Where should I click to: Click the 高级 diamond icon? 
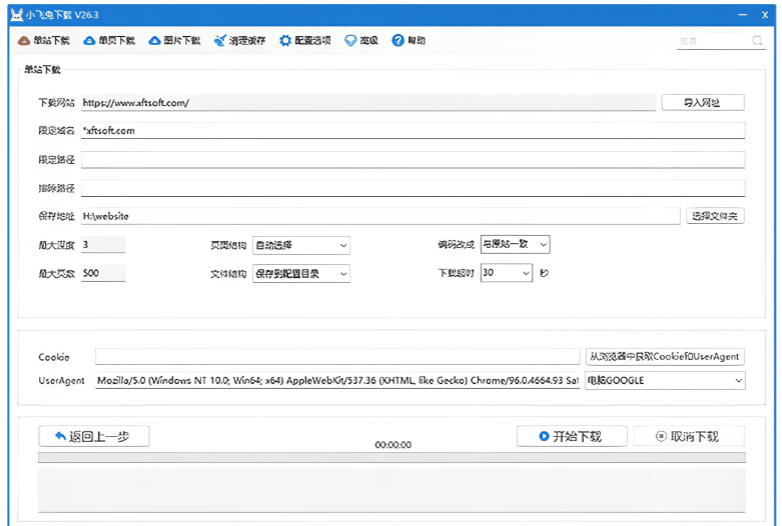(350, 41)
